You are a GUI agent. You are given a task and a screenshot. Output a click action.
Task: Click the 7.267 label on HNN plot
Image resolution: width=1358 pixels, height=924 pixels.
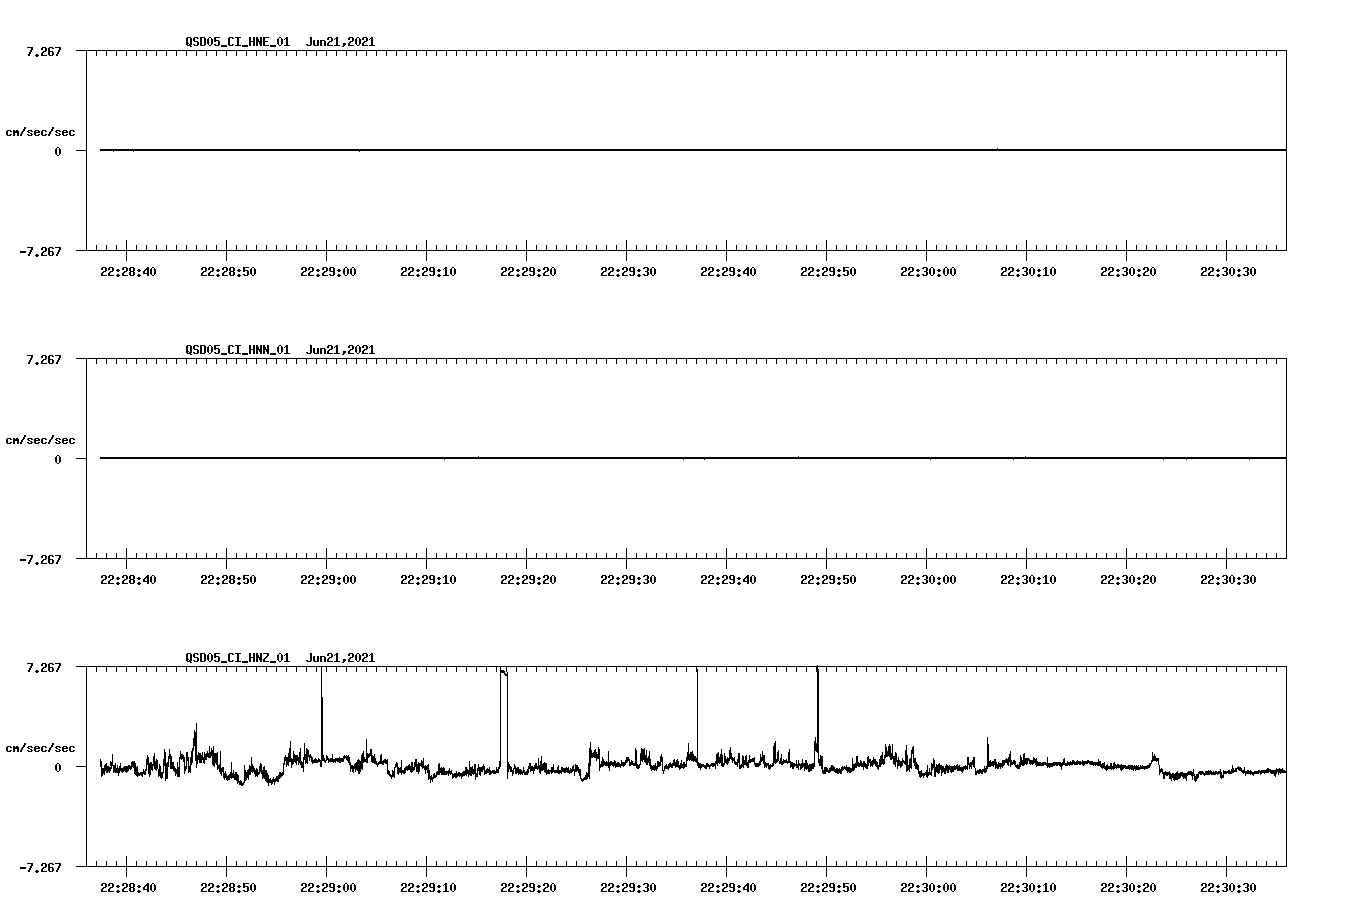(44, 359)
